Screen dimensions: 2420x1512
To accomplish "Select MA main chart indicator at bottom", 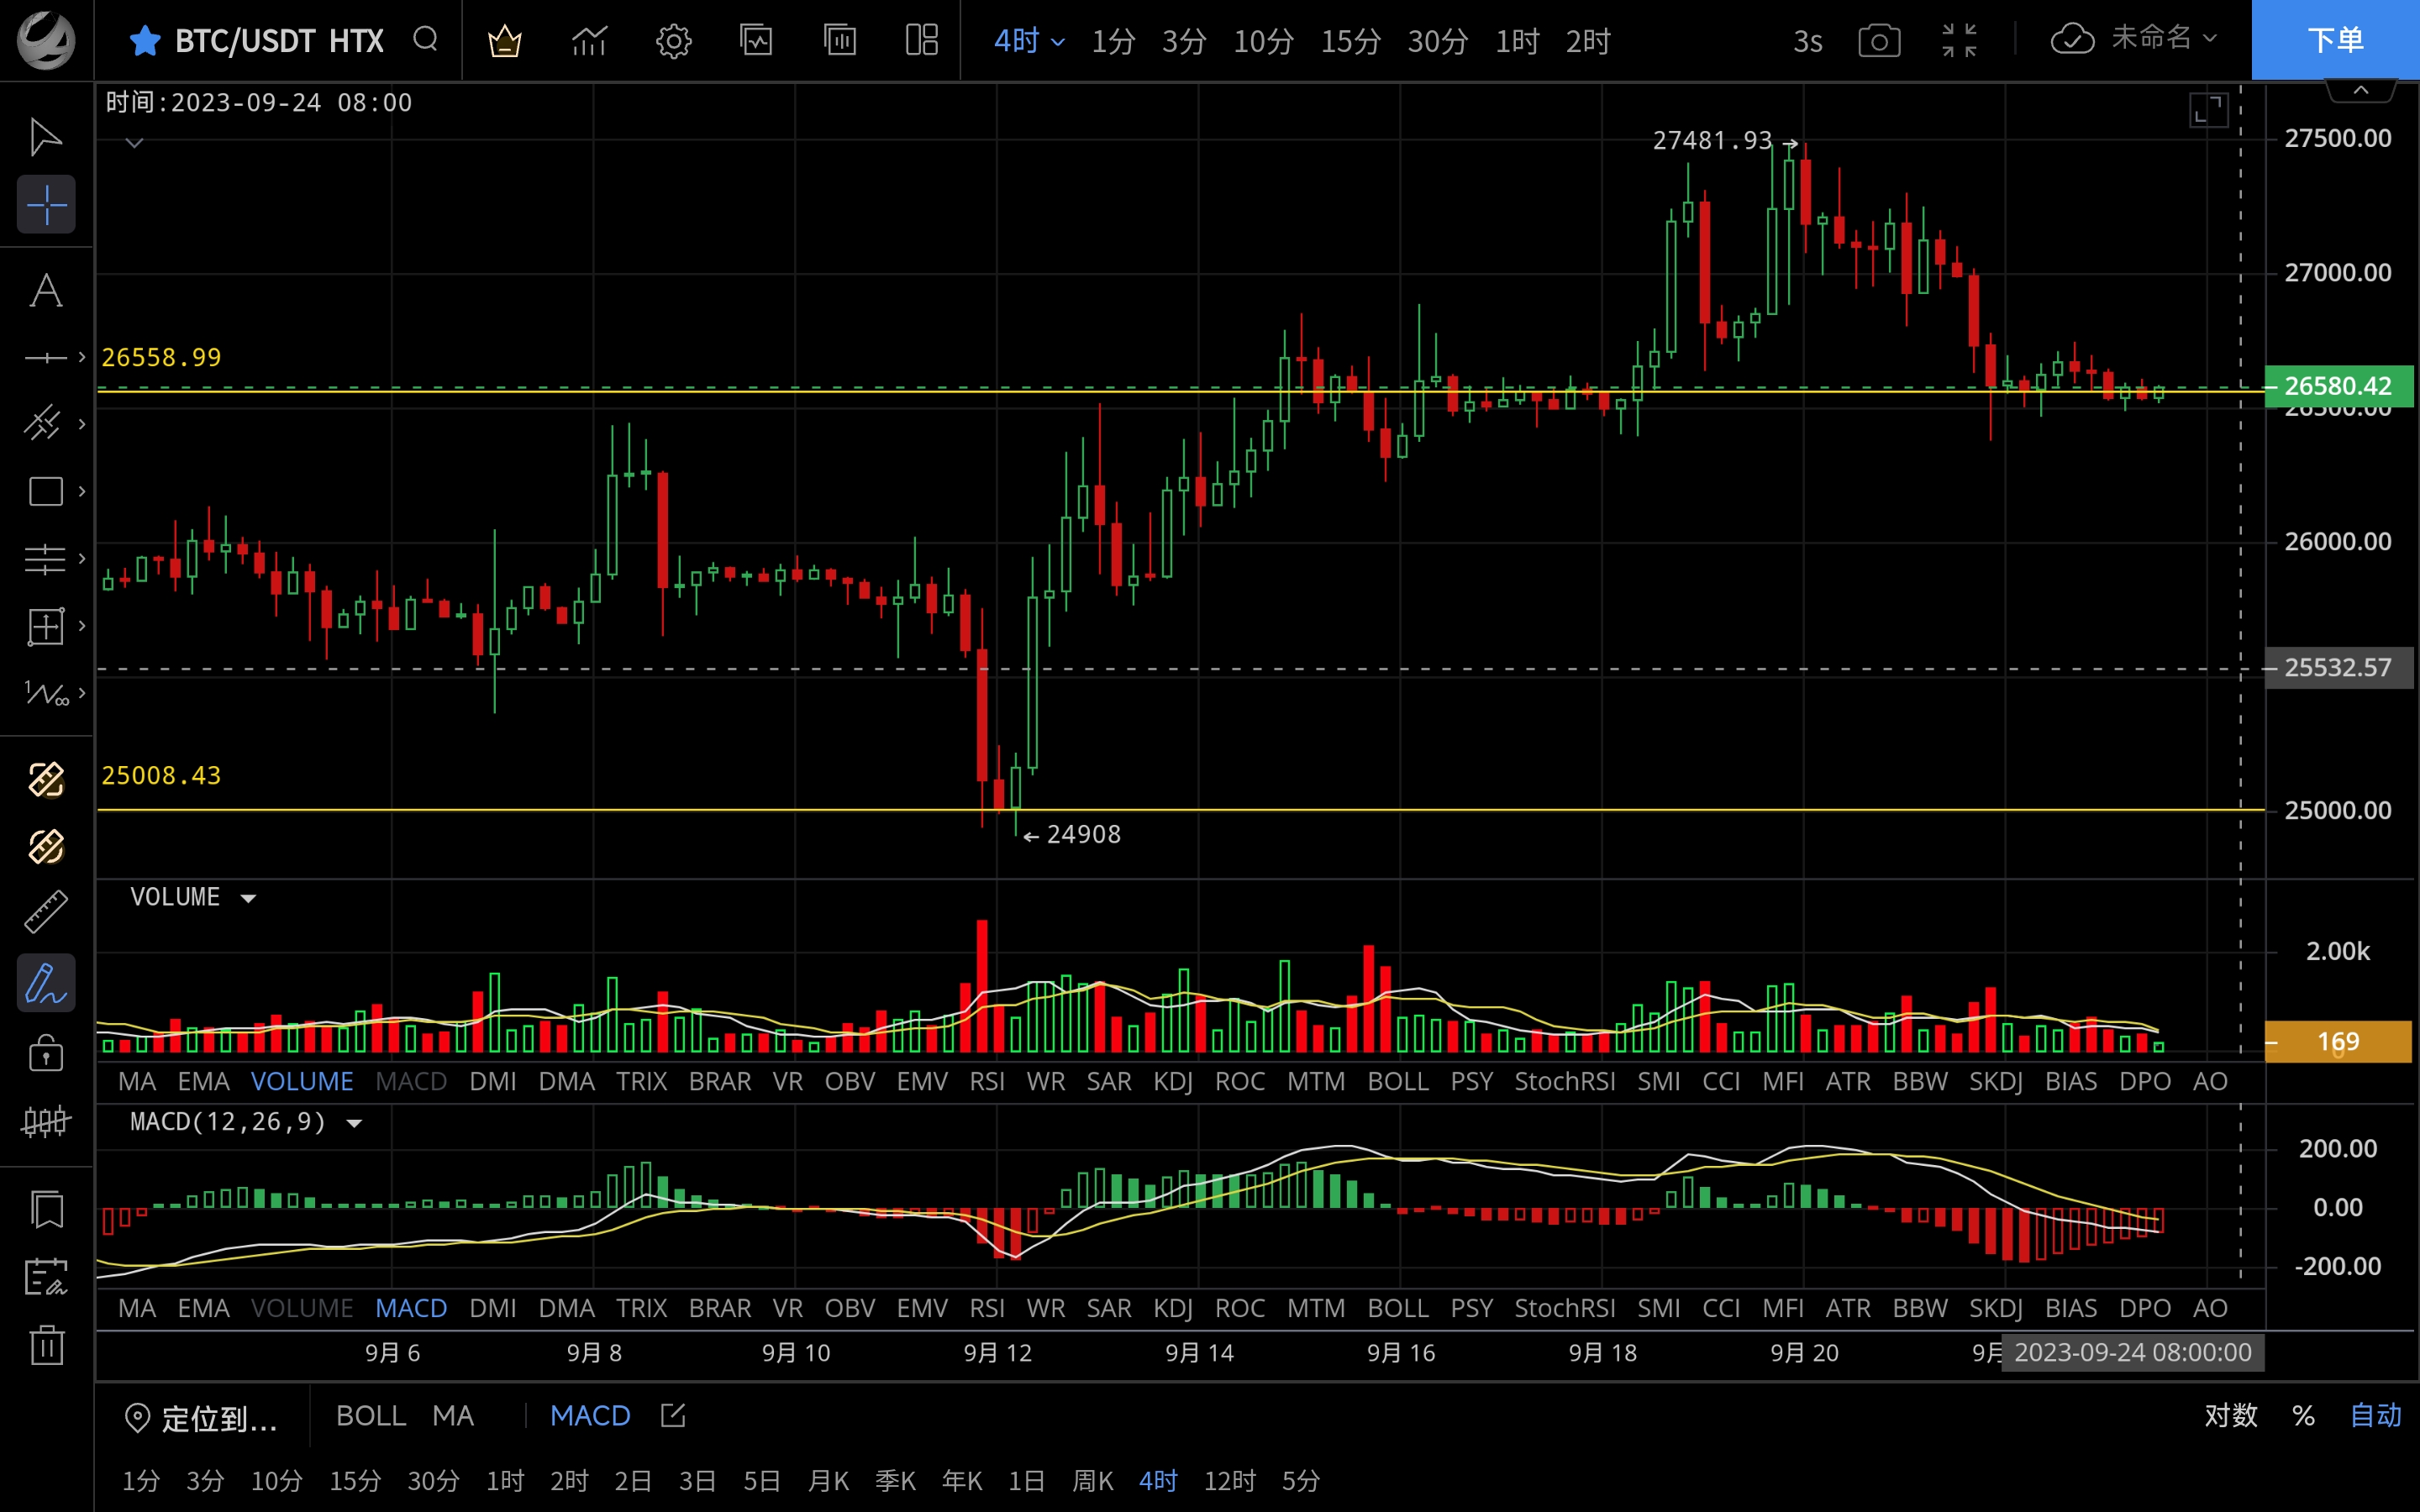I will click(x=453, y=1415).
